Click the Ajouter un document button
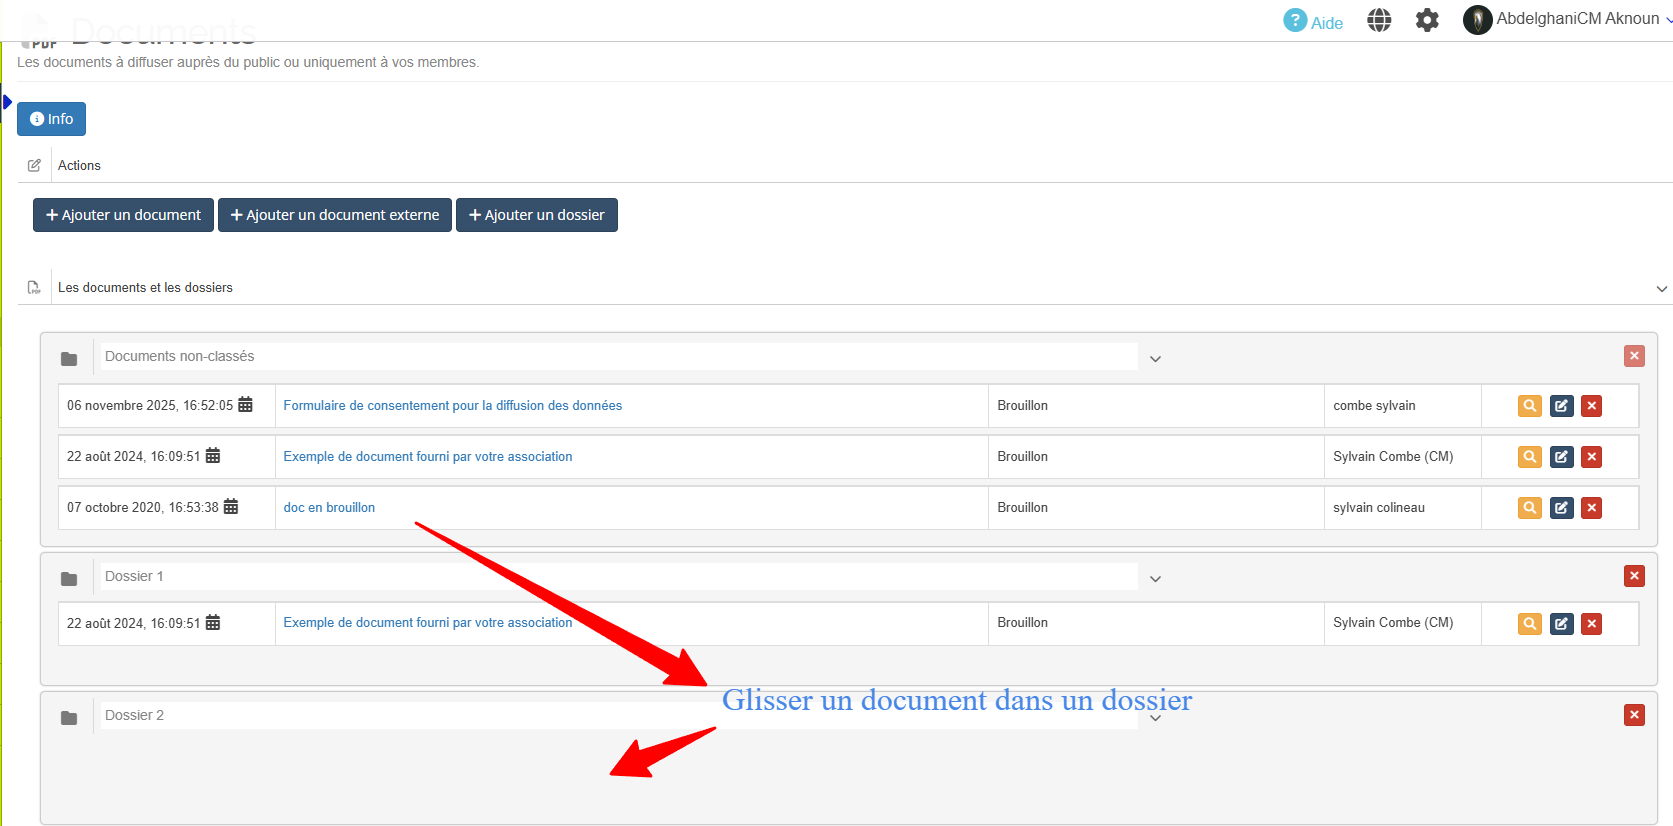The width and height of the screenshot is (1673, 826). point(123,215)
